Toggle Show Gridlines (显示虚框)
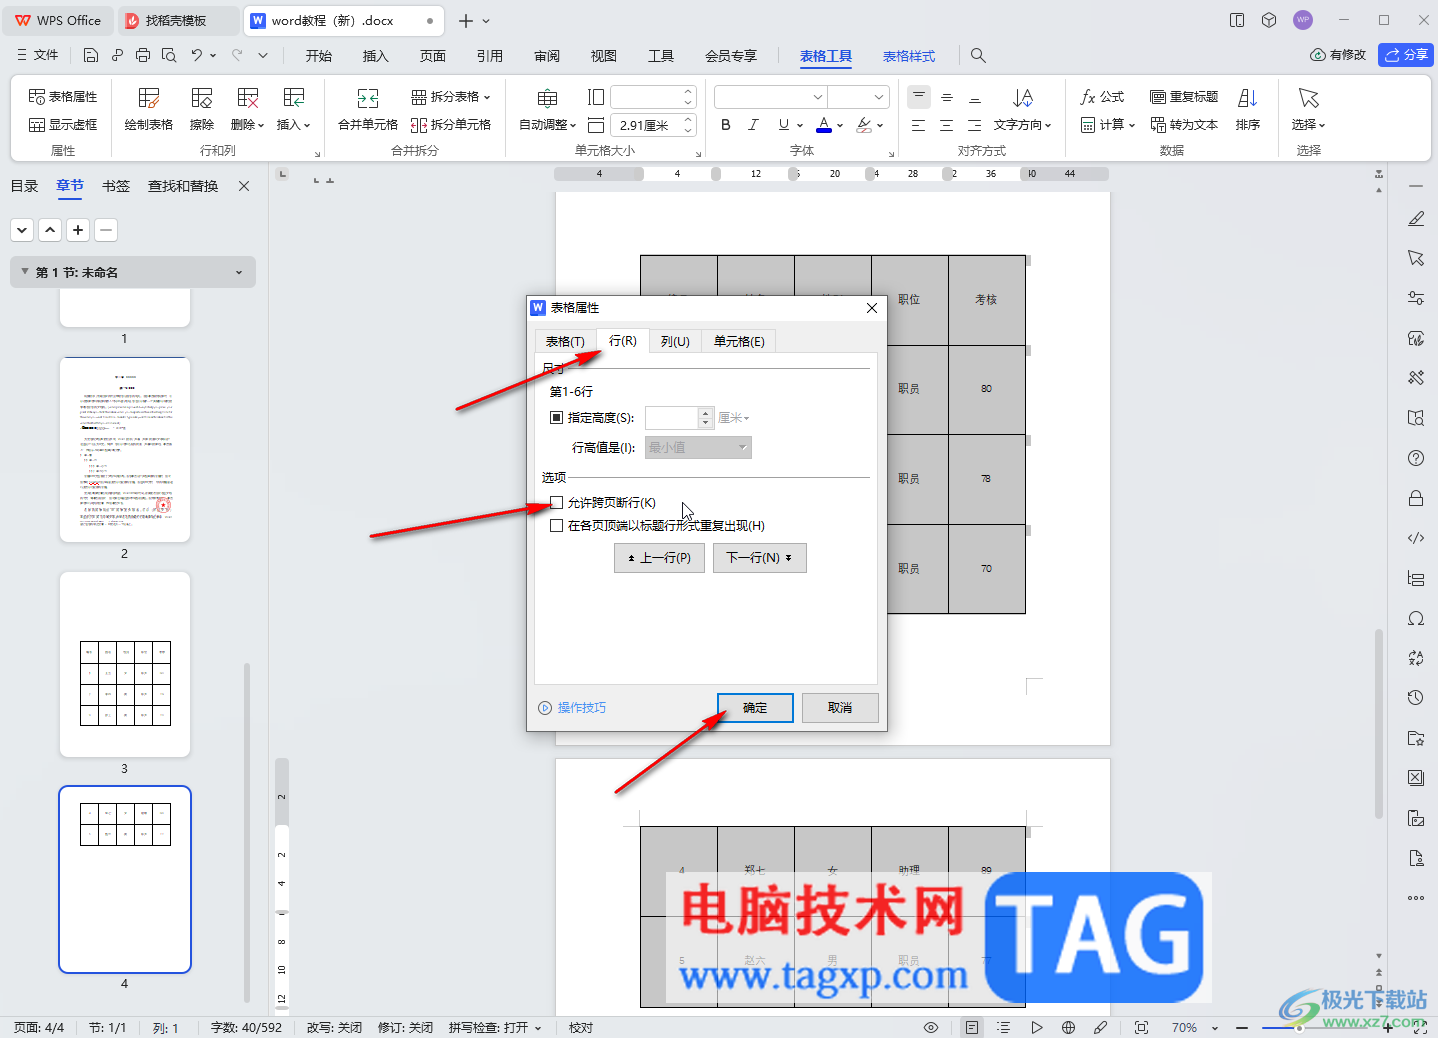 tap(63, 125)
